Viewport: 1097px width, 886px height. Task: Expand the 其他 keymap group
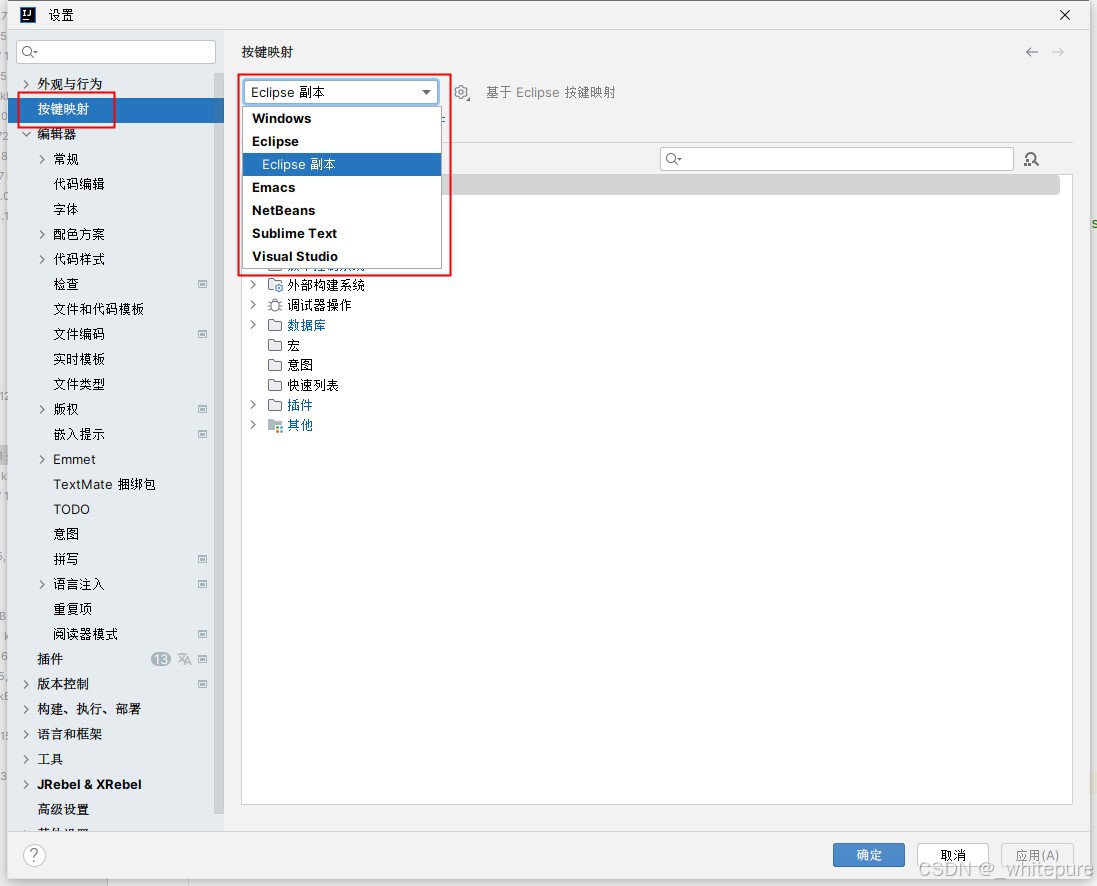pyautogui.click(x=253, y=425)
